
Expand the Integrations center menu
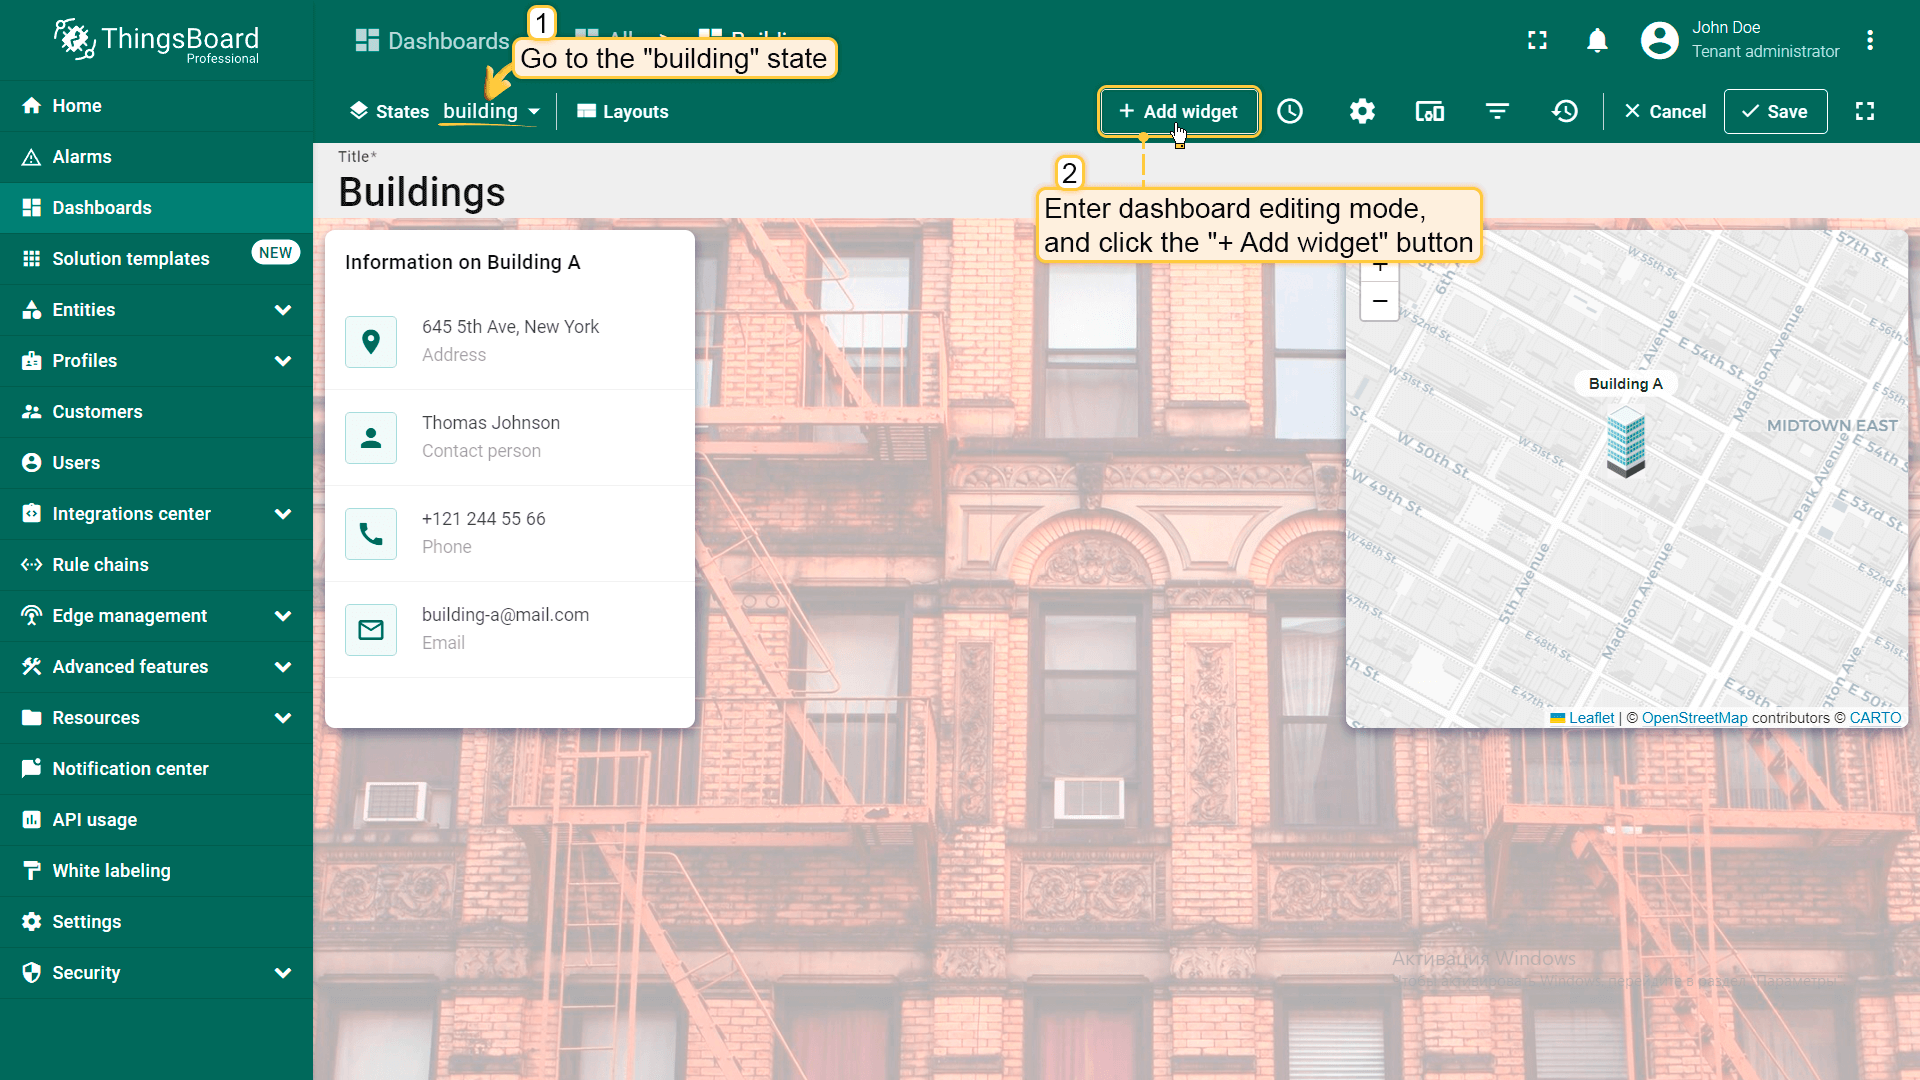(283, 514)
